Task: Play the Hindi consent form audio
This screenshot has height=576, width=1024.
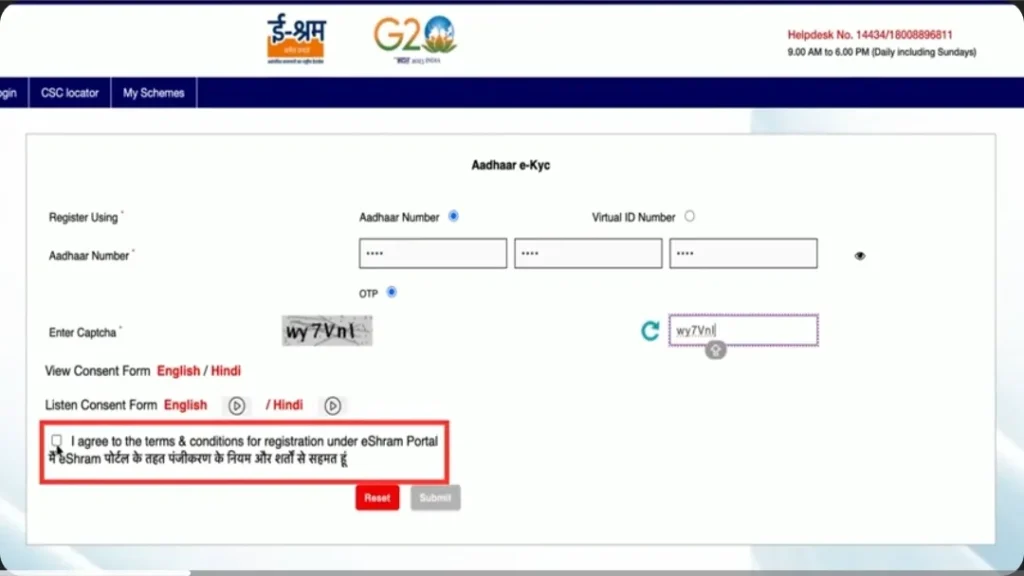Action: (332, 406)
